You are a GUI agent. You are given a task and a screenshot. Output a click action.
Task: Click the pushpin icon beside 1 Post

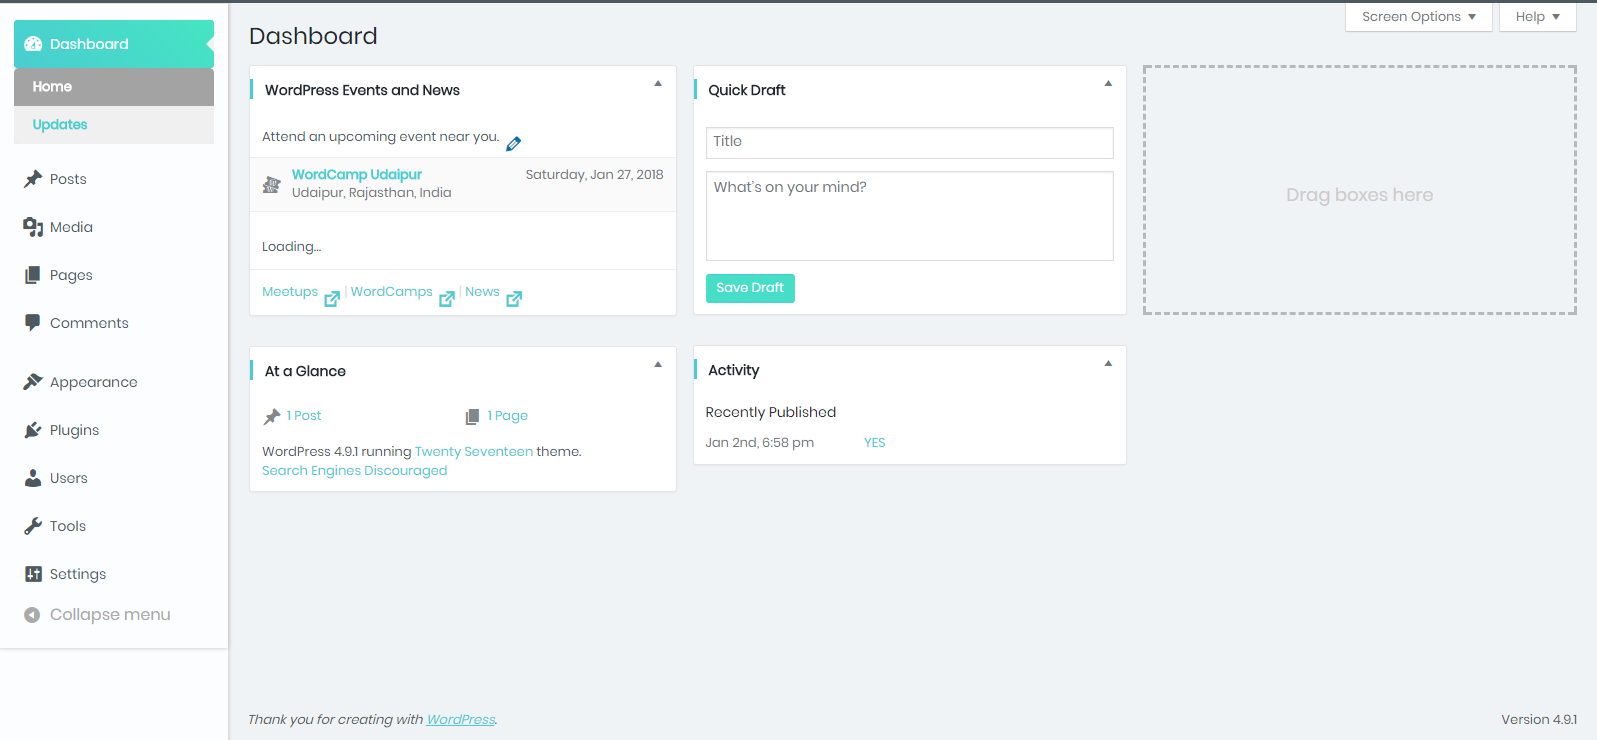click(272, 416)
